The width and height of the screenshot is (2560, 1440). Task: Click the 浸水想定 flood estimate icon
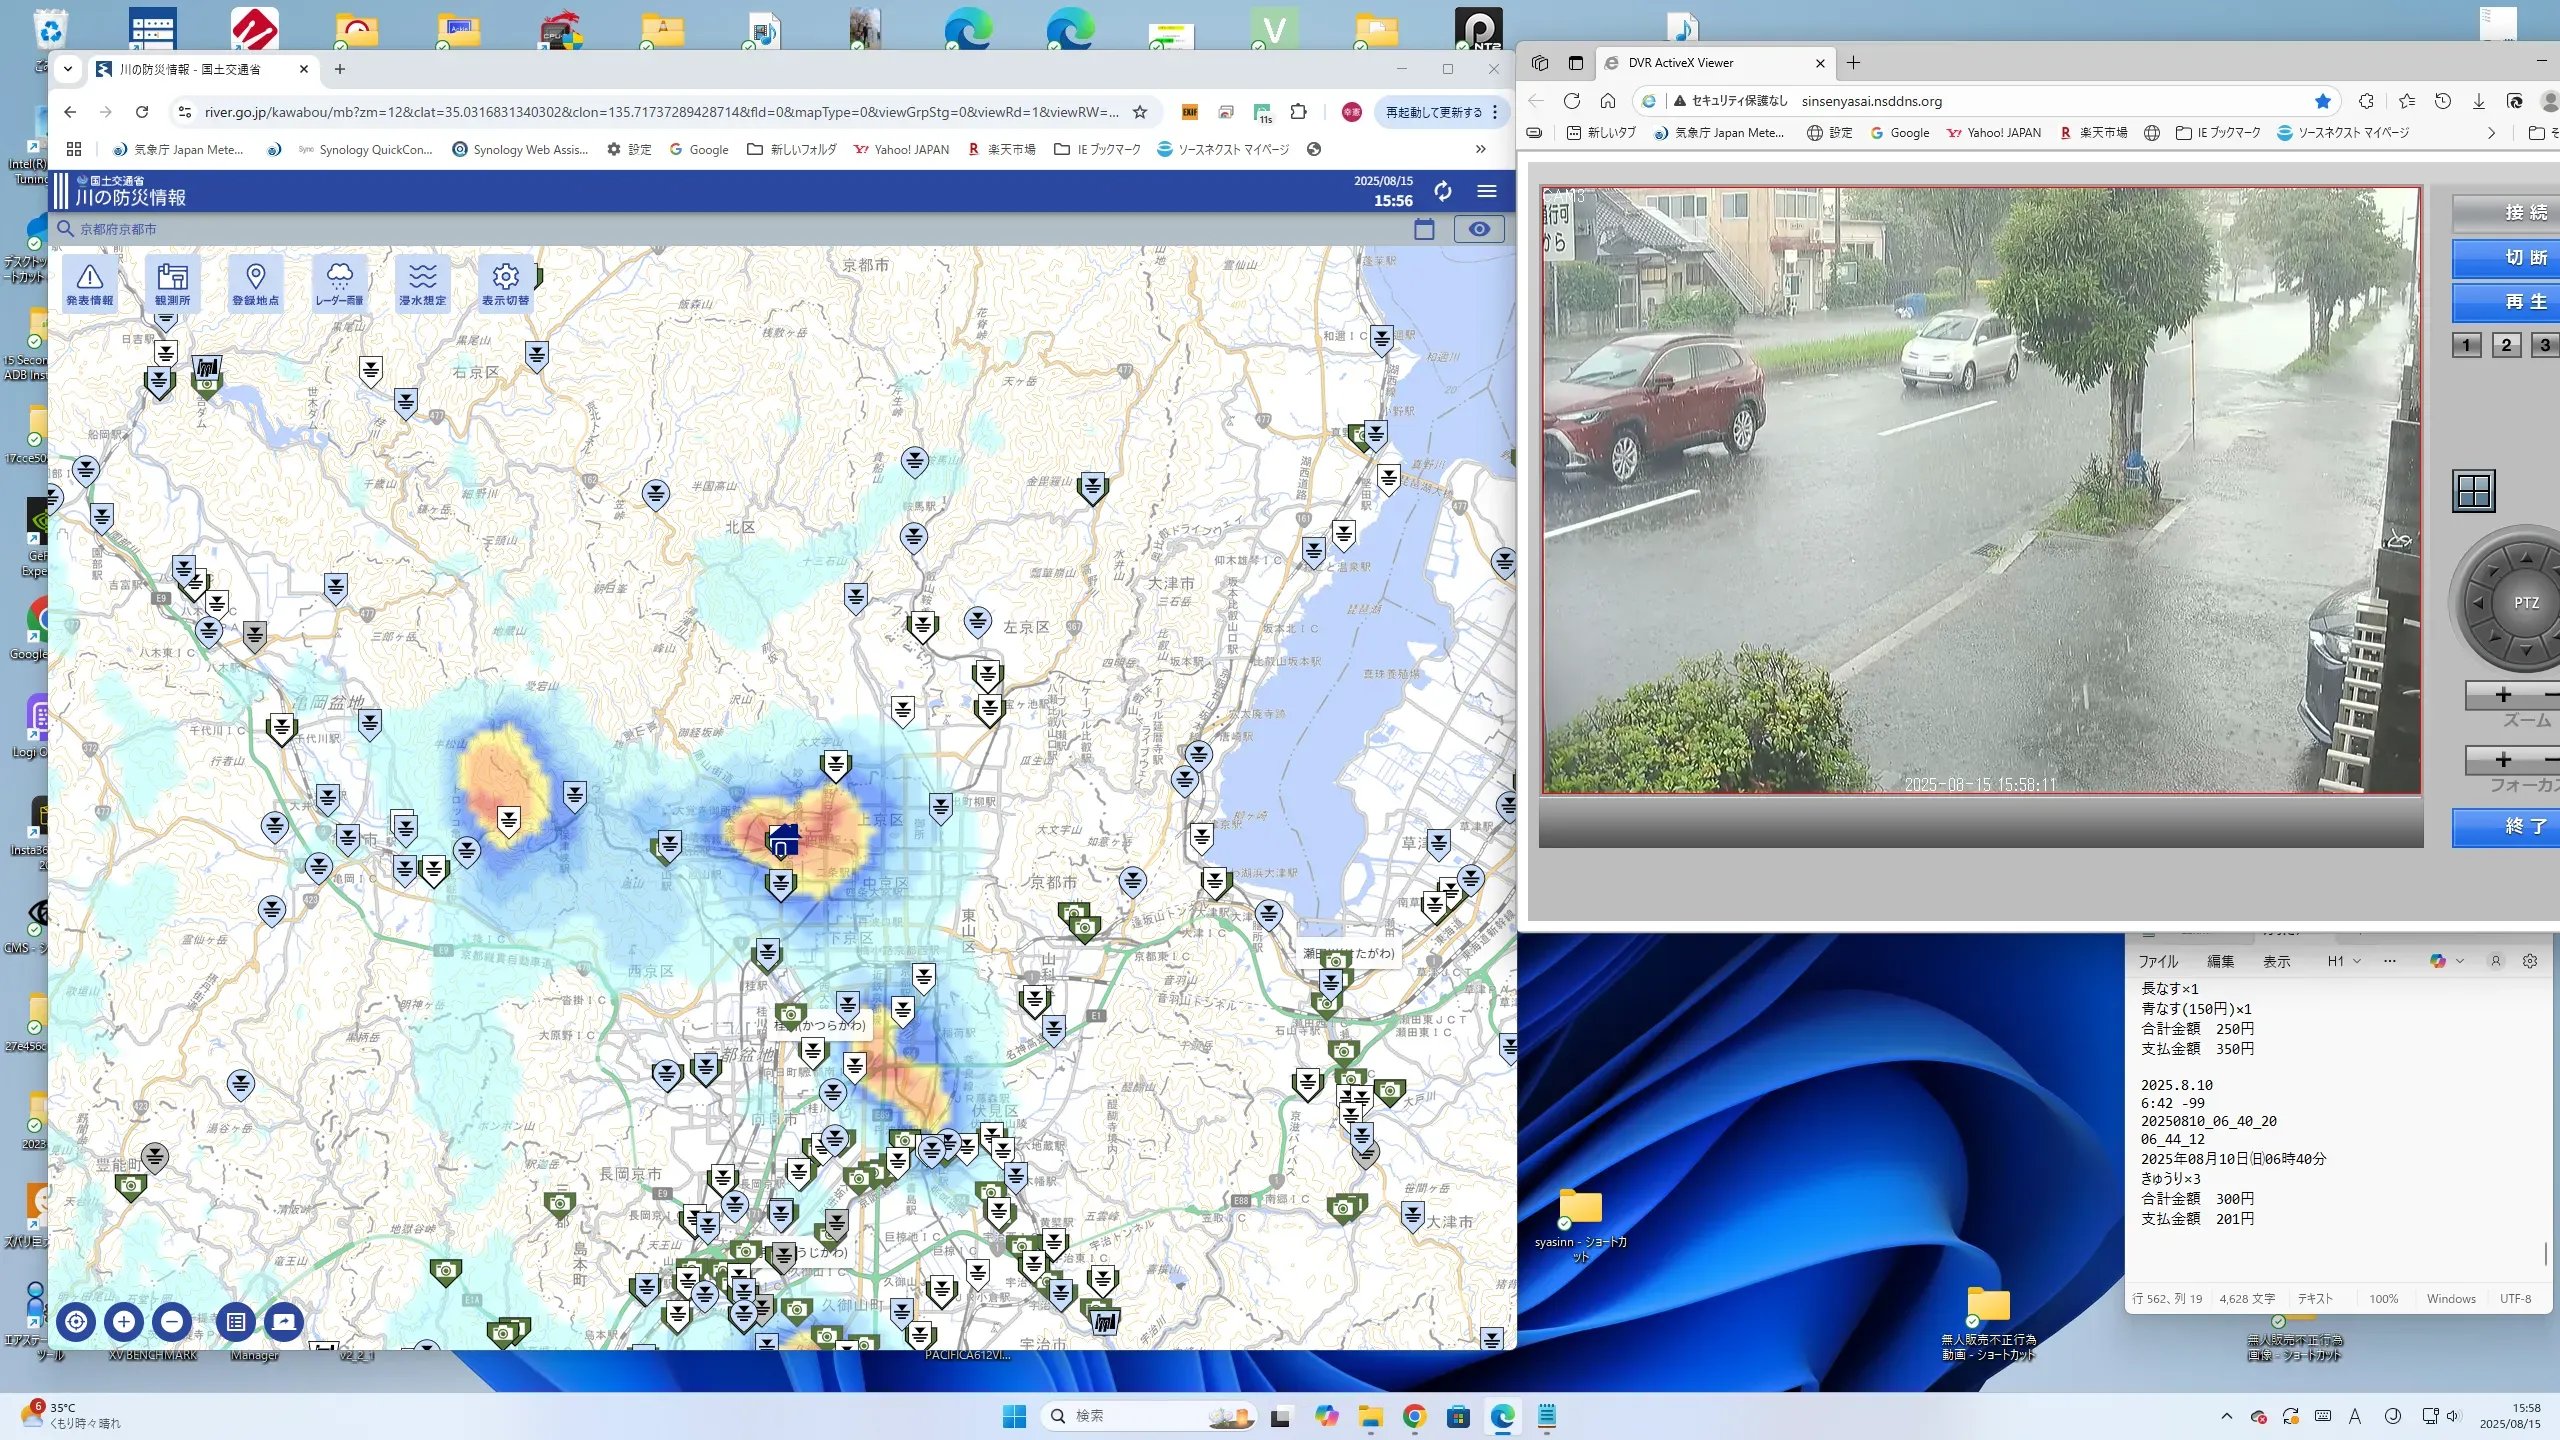coord(422,283)
